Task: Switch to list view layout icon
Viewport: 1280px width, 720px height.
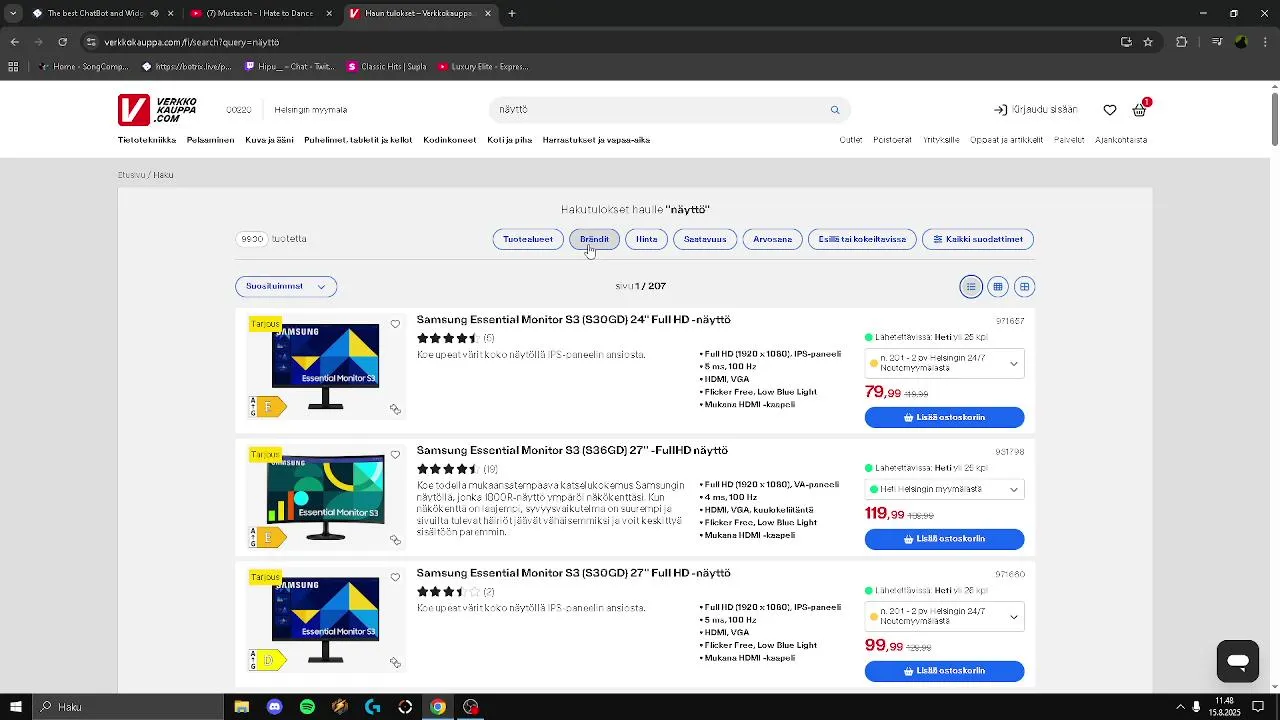Action: click(971, 287)
